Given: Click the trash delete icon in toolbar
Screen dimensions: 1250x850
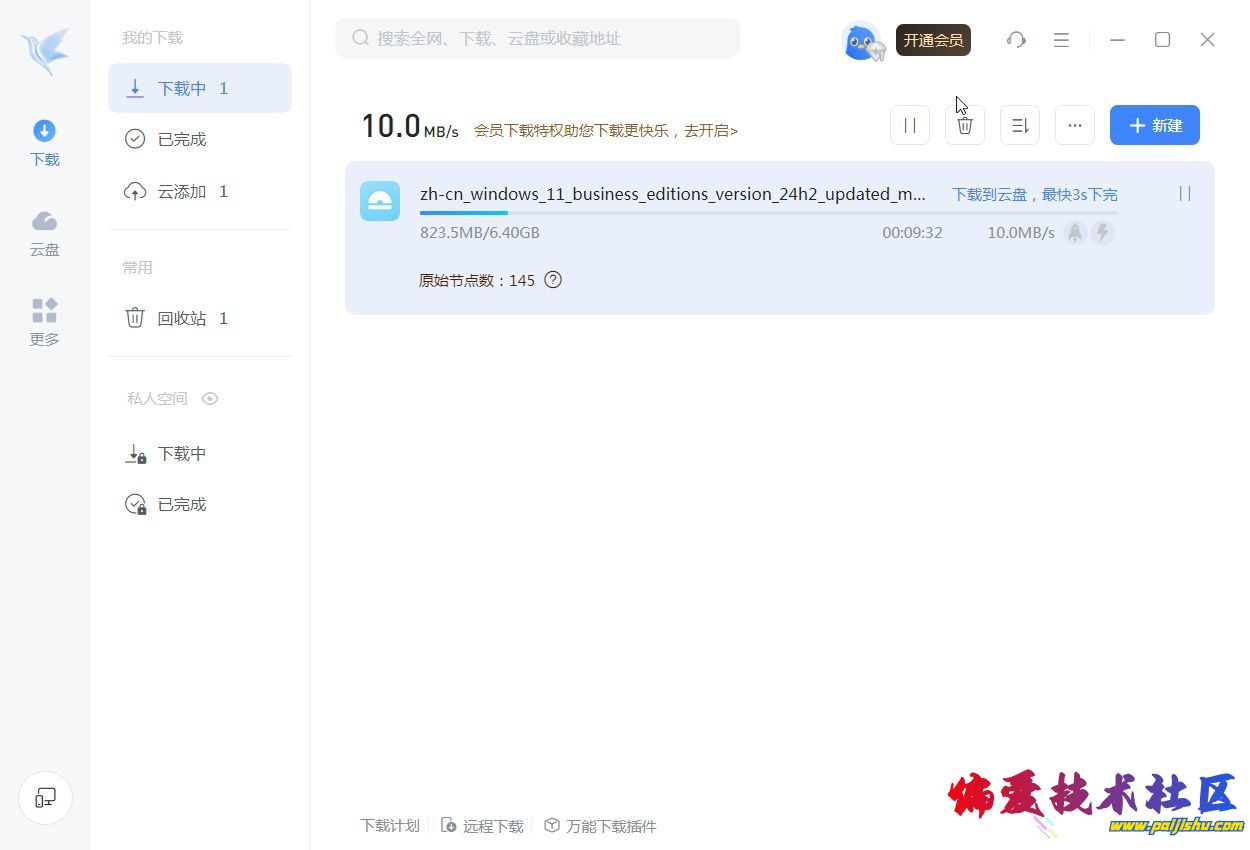Looking at the screenshot, I should 965,125.
